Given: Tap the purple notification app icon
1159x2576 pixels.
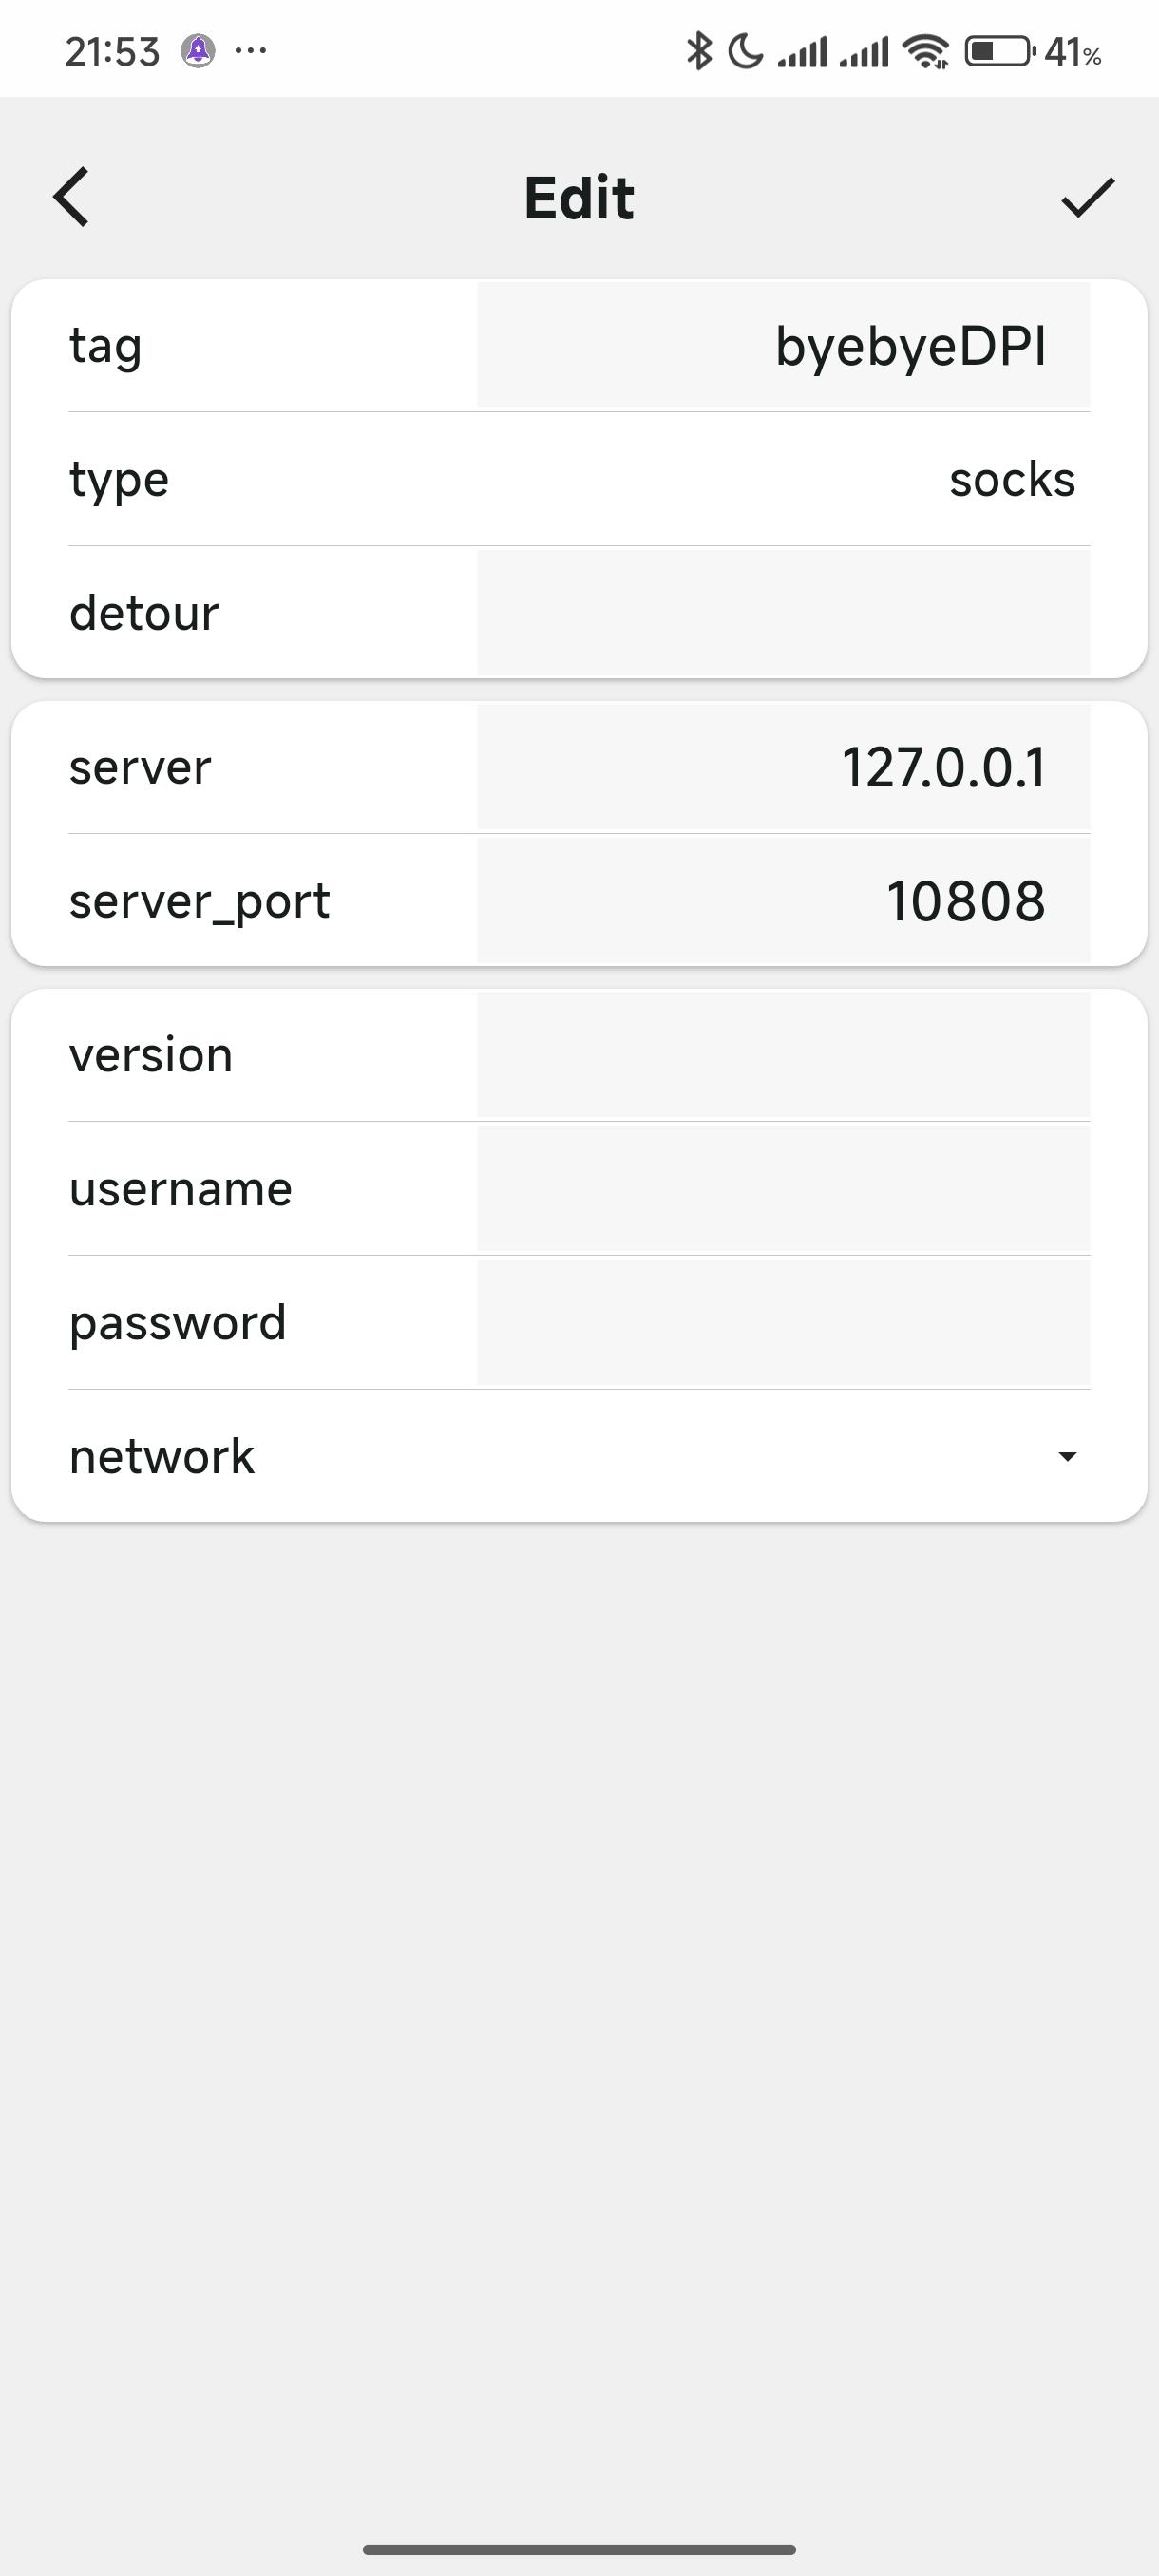Looking at the screenshot, I should 198,50.
